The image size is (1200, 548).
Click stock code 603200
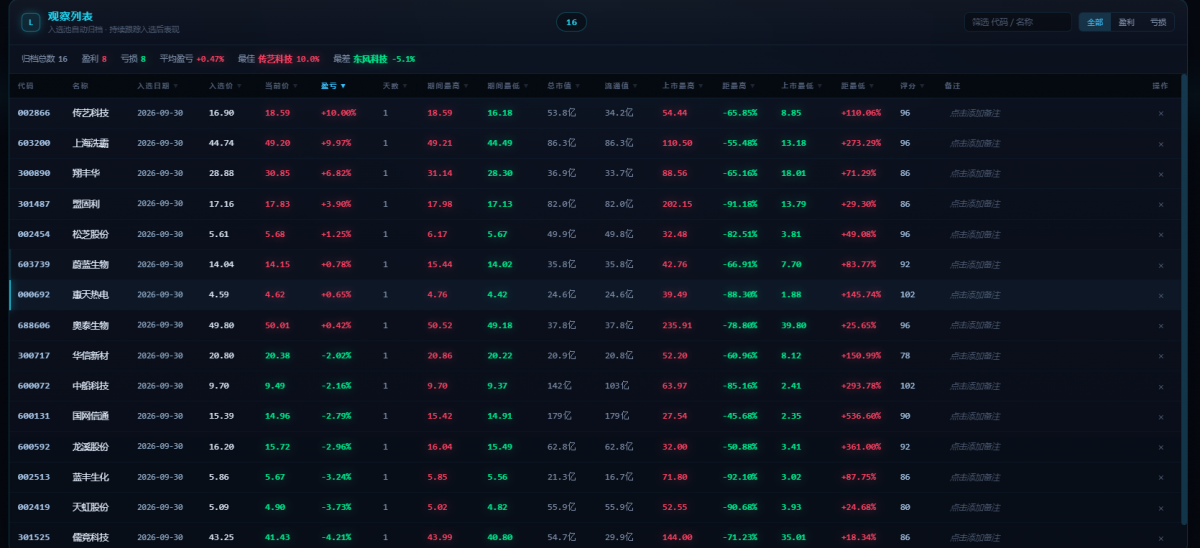[x=33, y=143]
